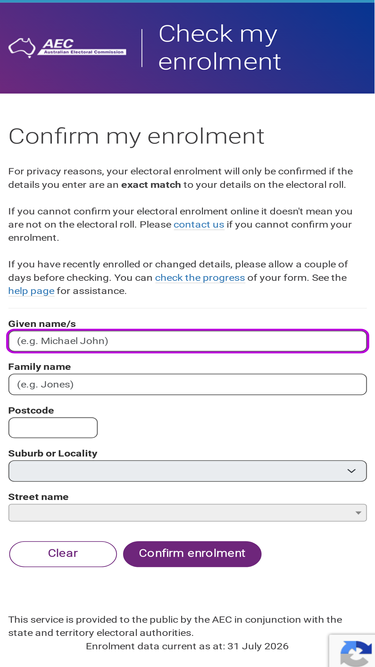Focus the Given name/s text field
Screen dimensions: 375x667
pos(188,341)
